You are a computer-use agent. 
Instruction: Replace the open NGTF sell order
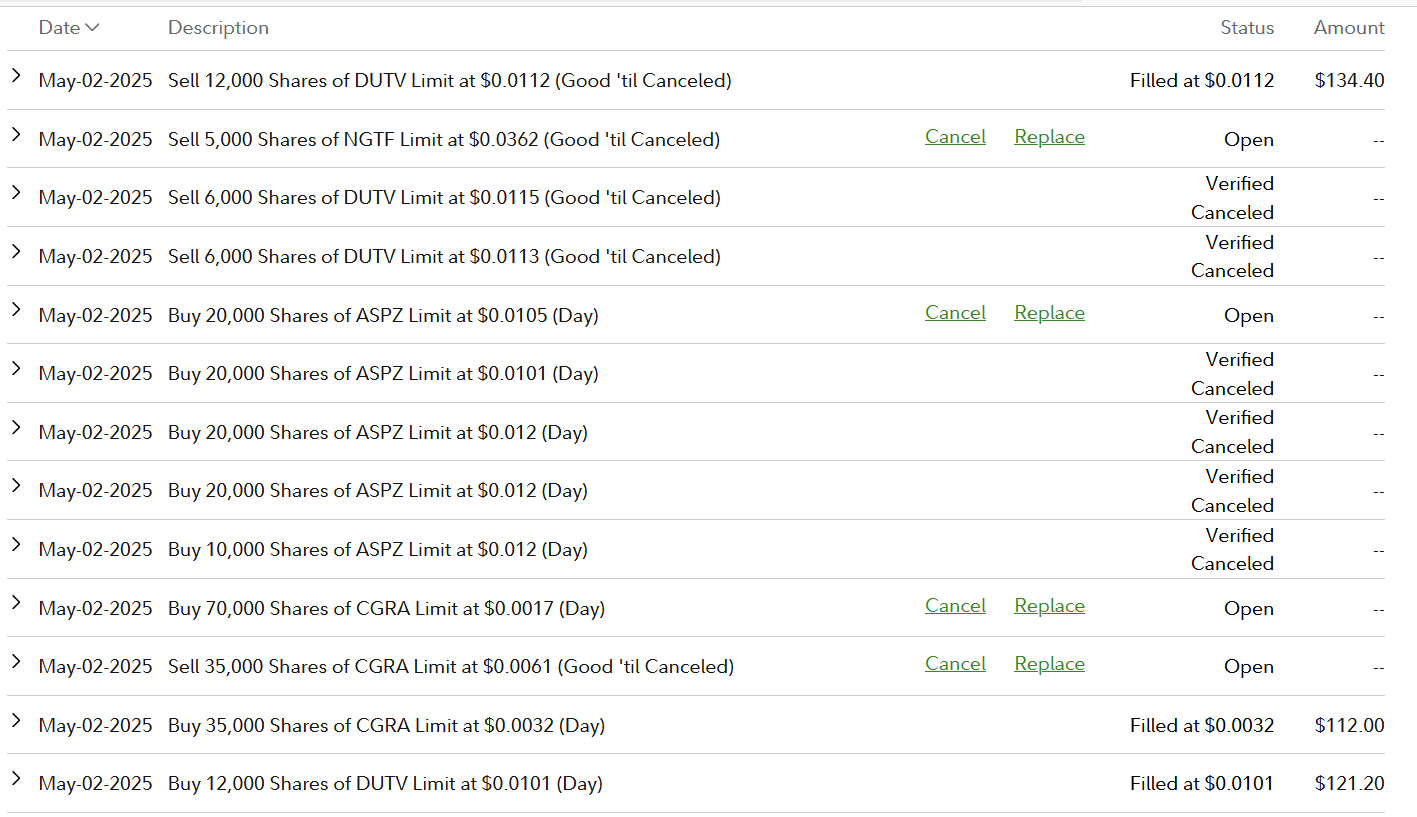click(x=1049, y=137)
